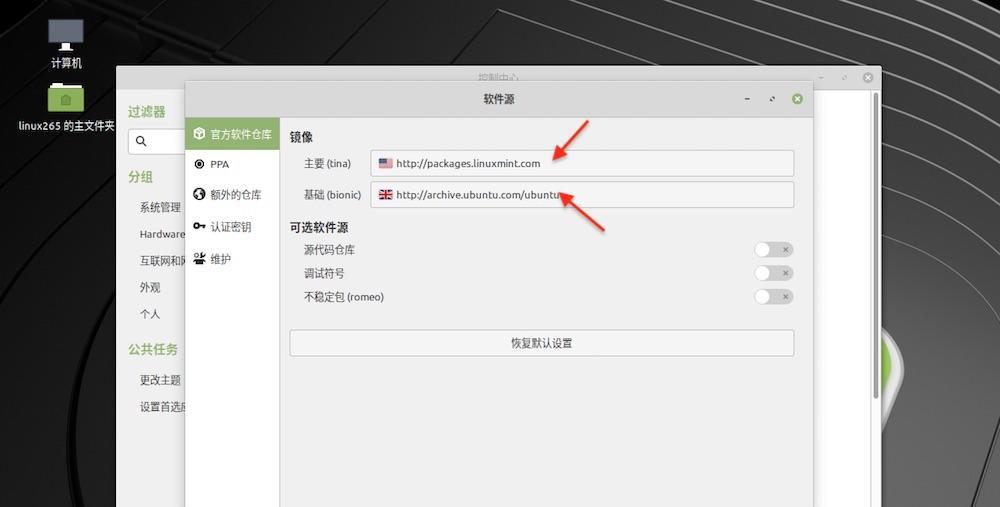Enable 不稳定包 (romeo) switch
The height and width of the screenshot is (507, 1000).
pos(773,297)
